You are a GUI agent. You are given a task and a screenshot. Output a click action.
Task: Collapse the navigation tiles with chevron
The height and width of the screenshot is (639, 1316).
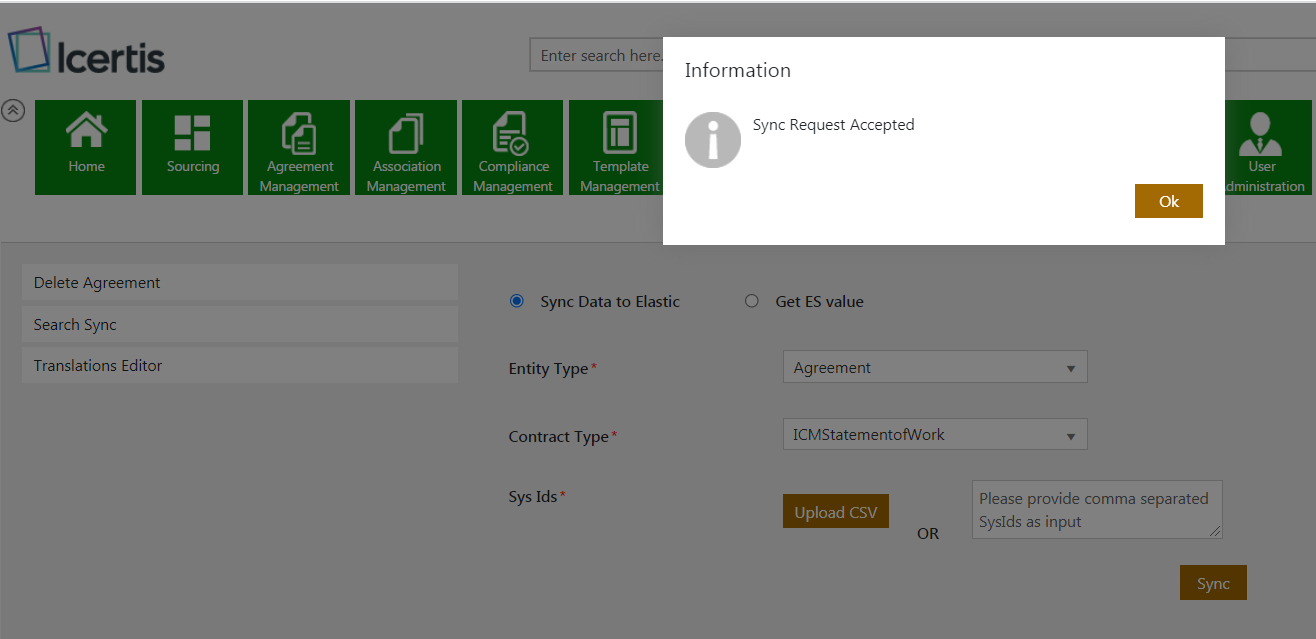[x=13, y=111]
